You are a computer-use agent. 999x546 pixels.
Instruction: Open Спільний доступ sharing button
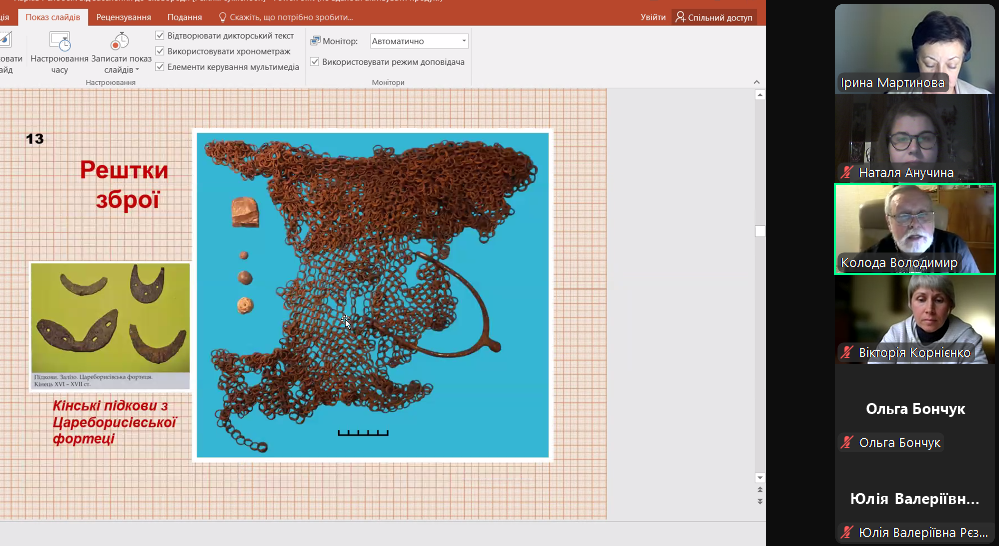click(x=714, y=17)
